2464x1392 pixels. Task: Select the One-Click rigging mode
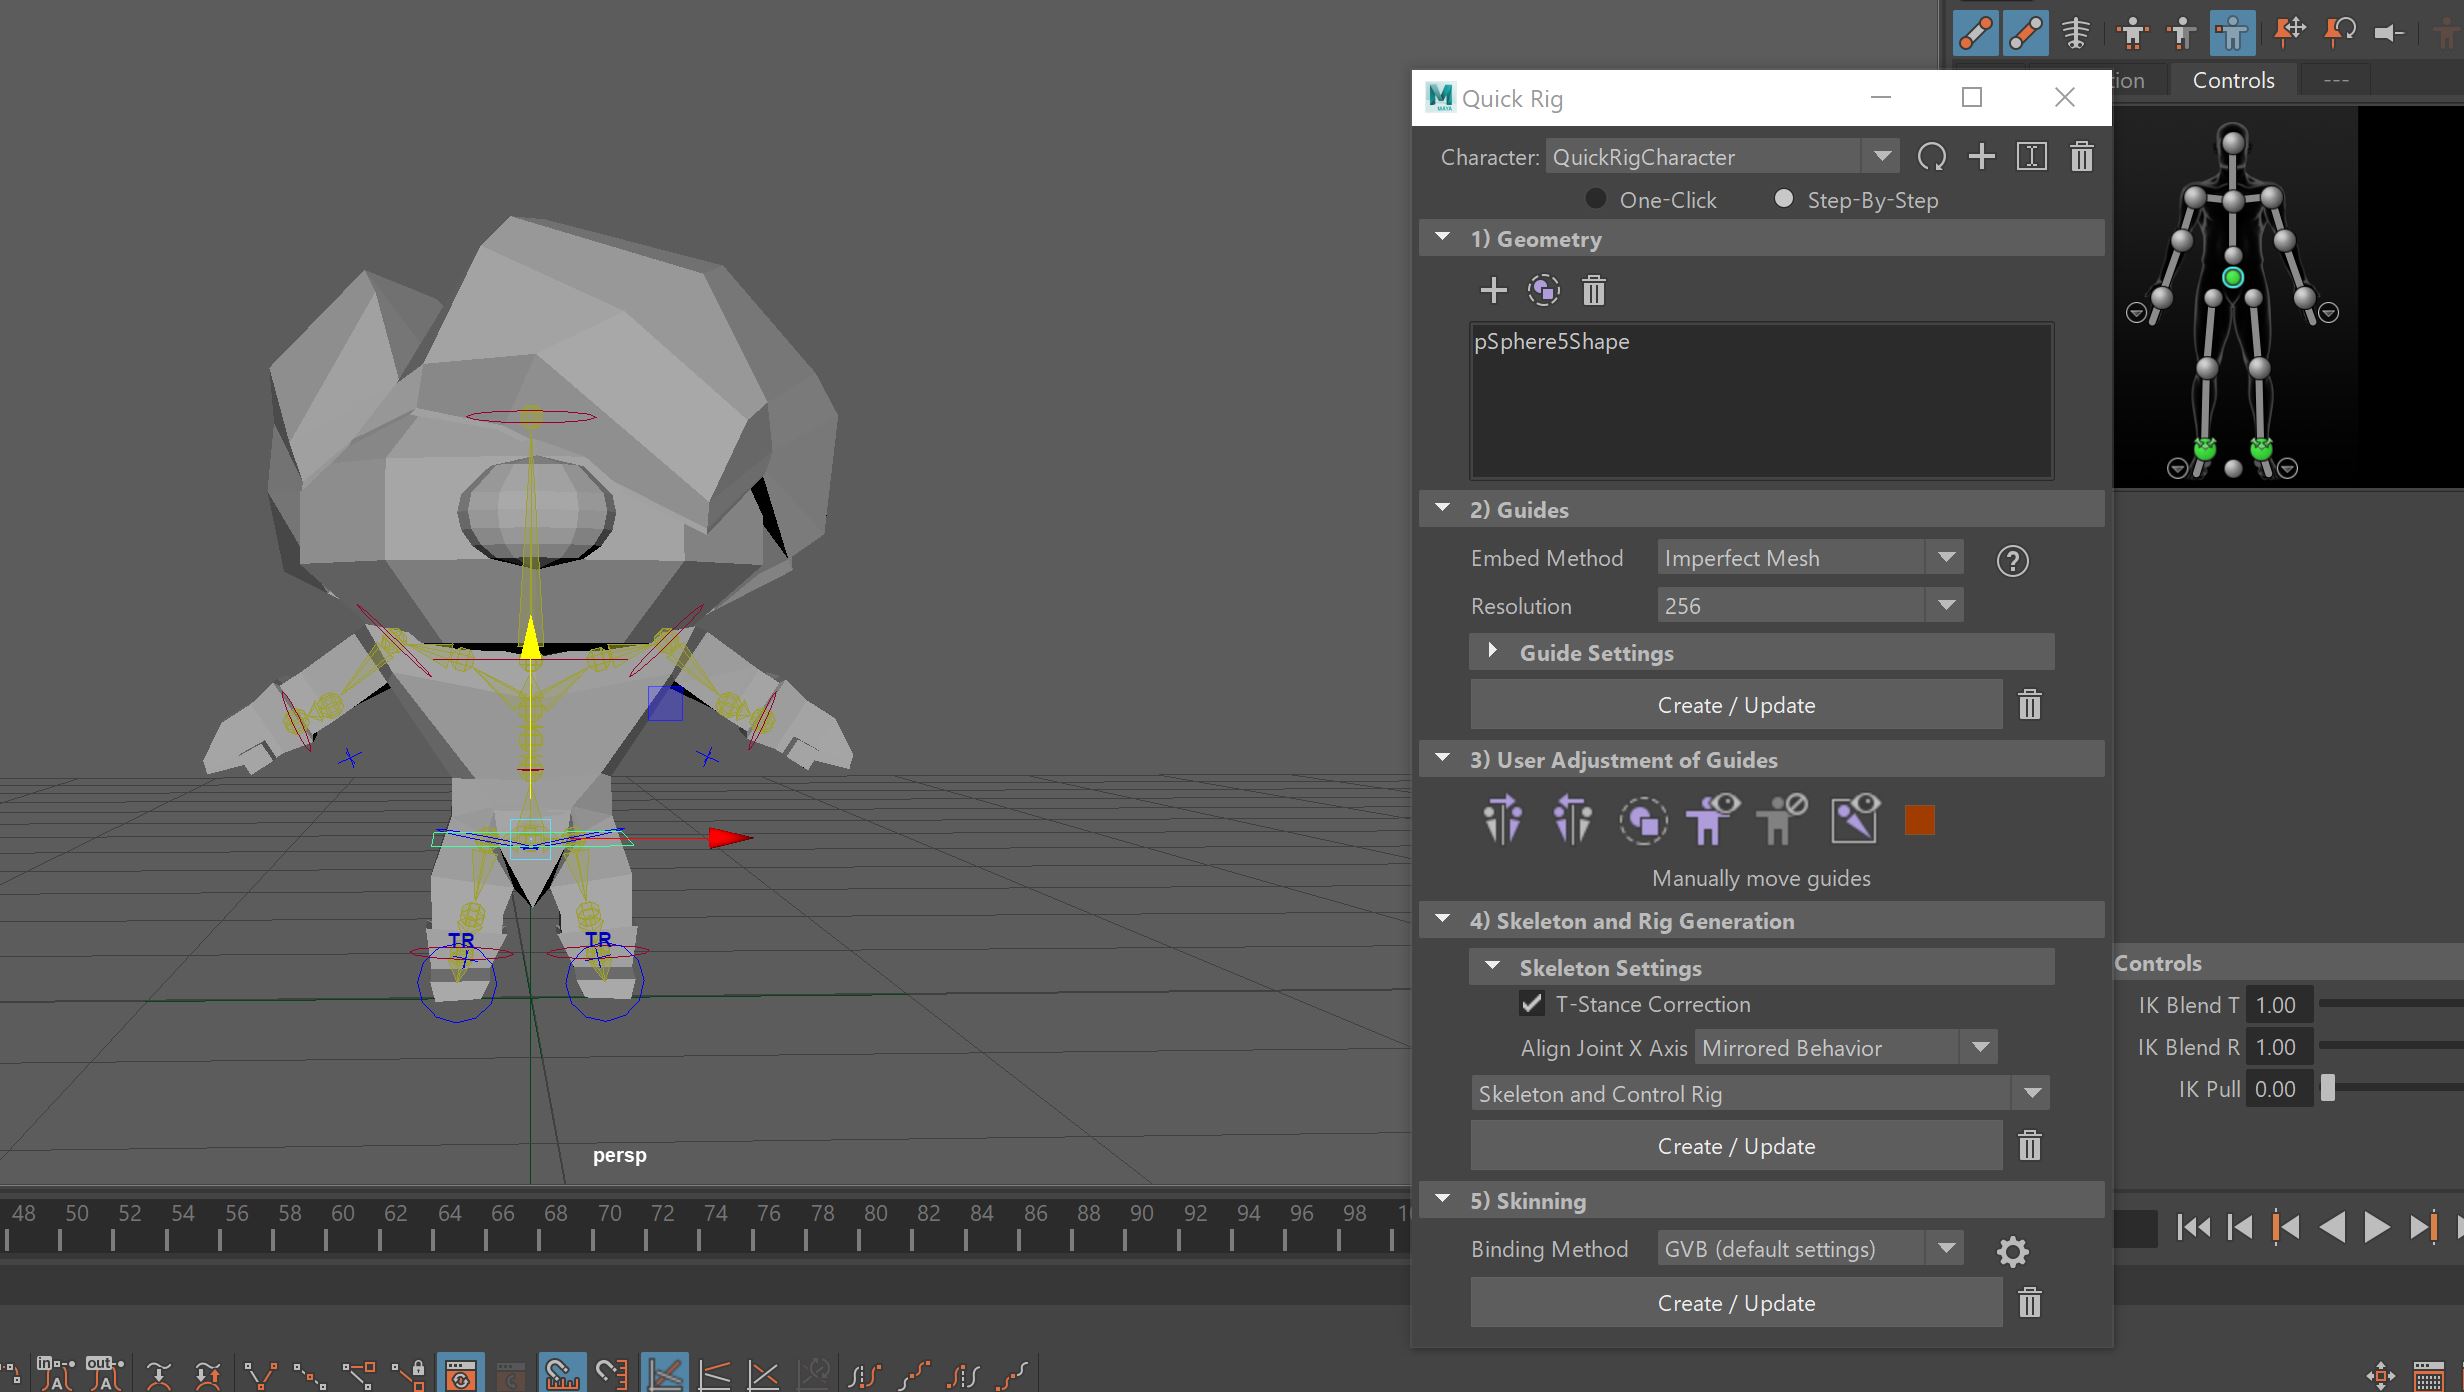tap(1596, 199)
